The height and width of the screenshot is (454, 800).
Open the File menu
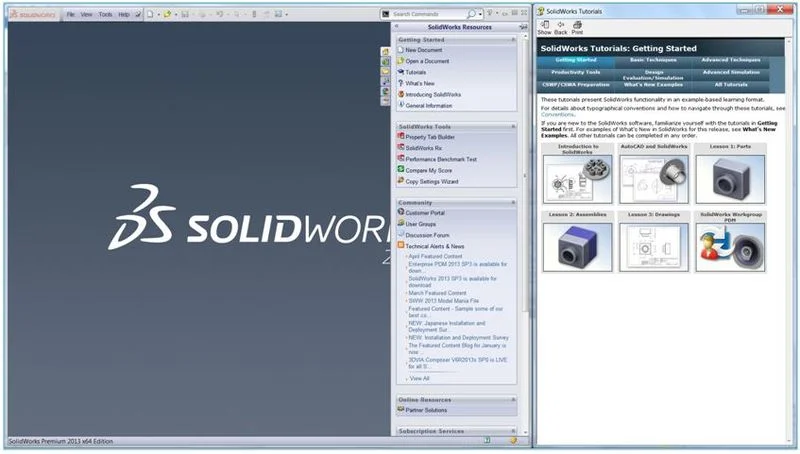pyautogui.click(x=70, y=15)
